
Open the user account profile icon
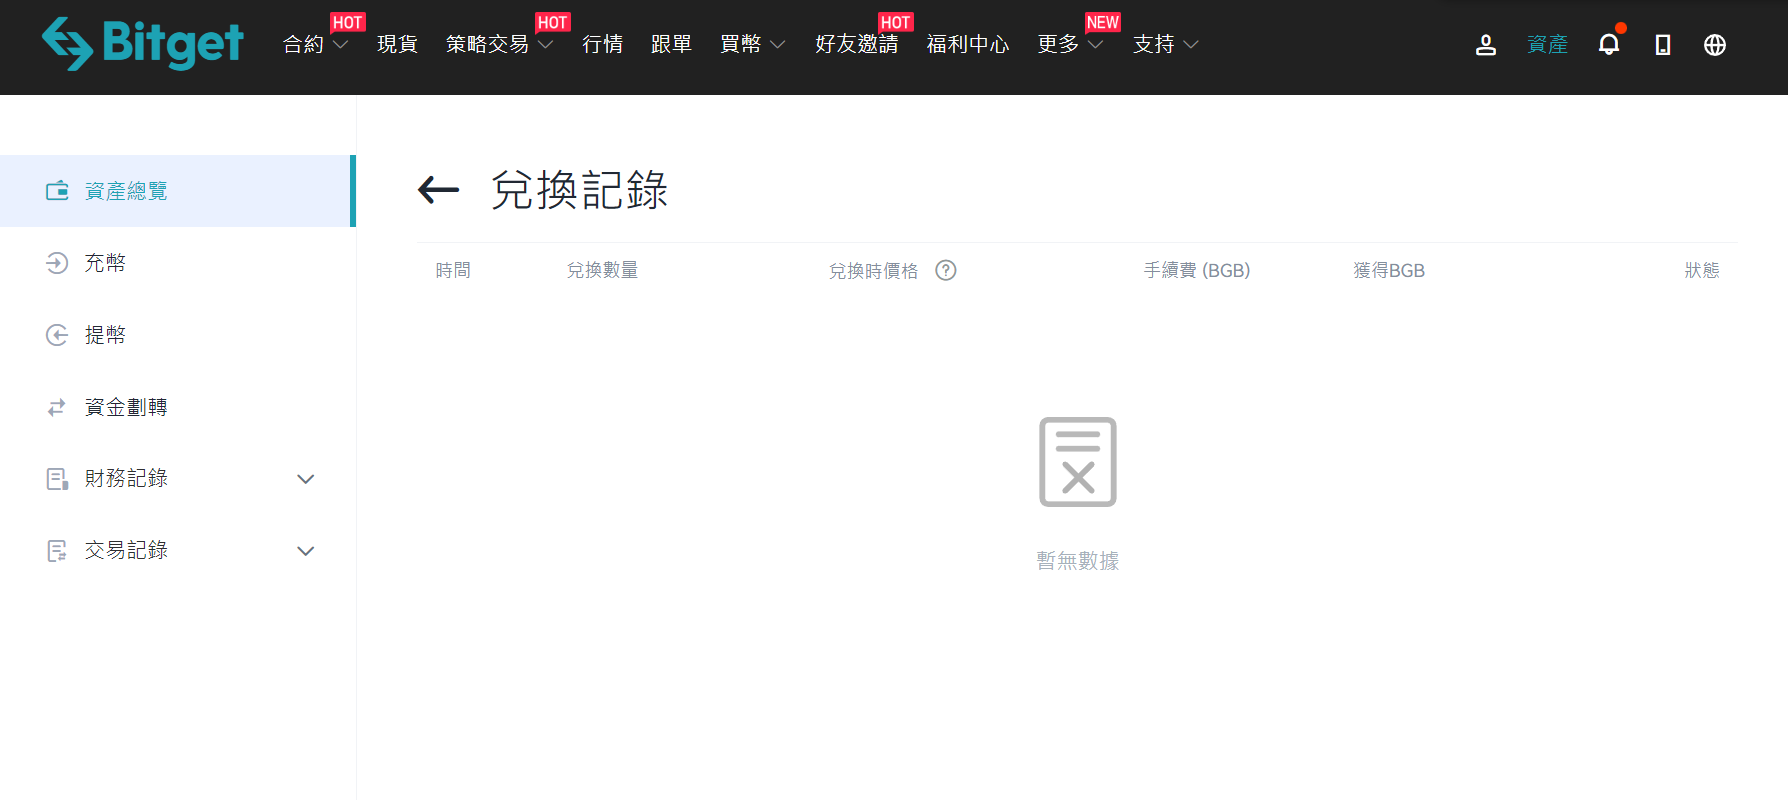coord(1486,45)
